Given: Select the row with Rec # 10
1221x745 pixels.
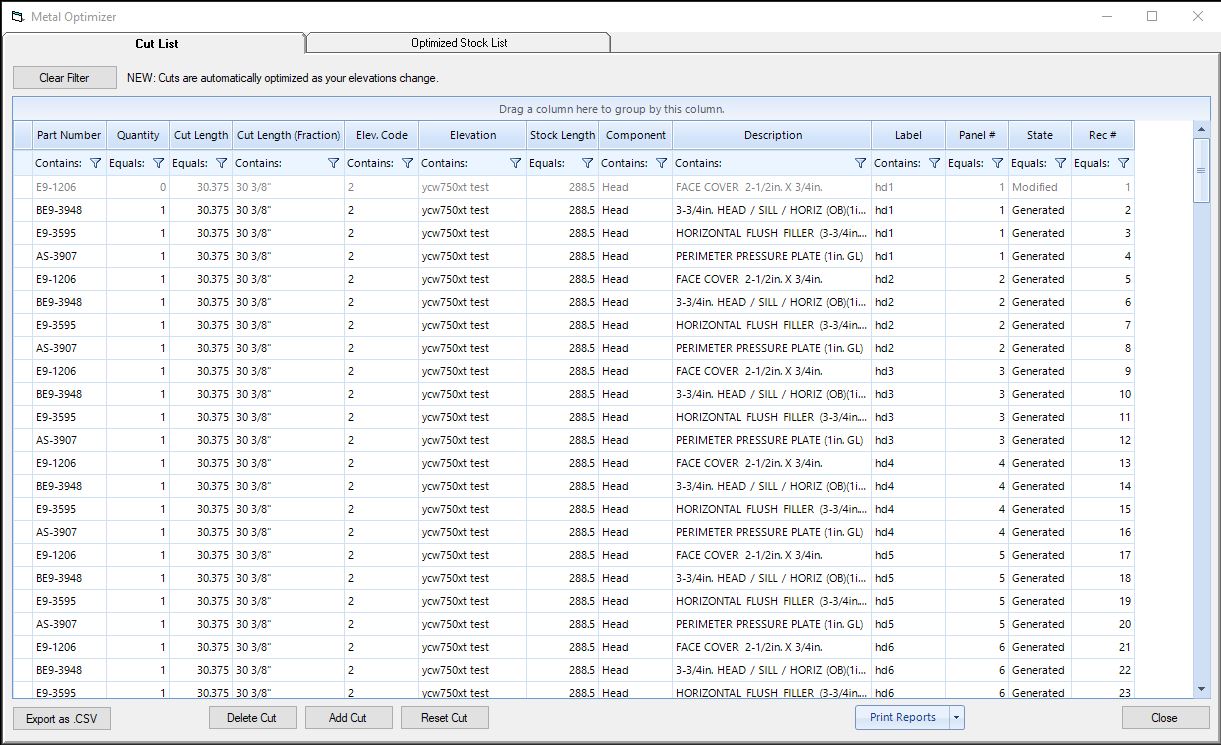Looking at the screenshot, I should [574, 394].
